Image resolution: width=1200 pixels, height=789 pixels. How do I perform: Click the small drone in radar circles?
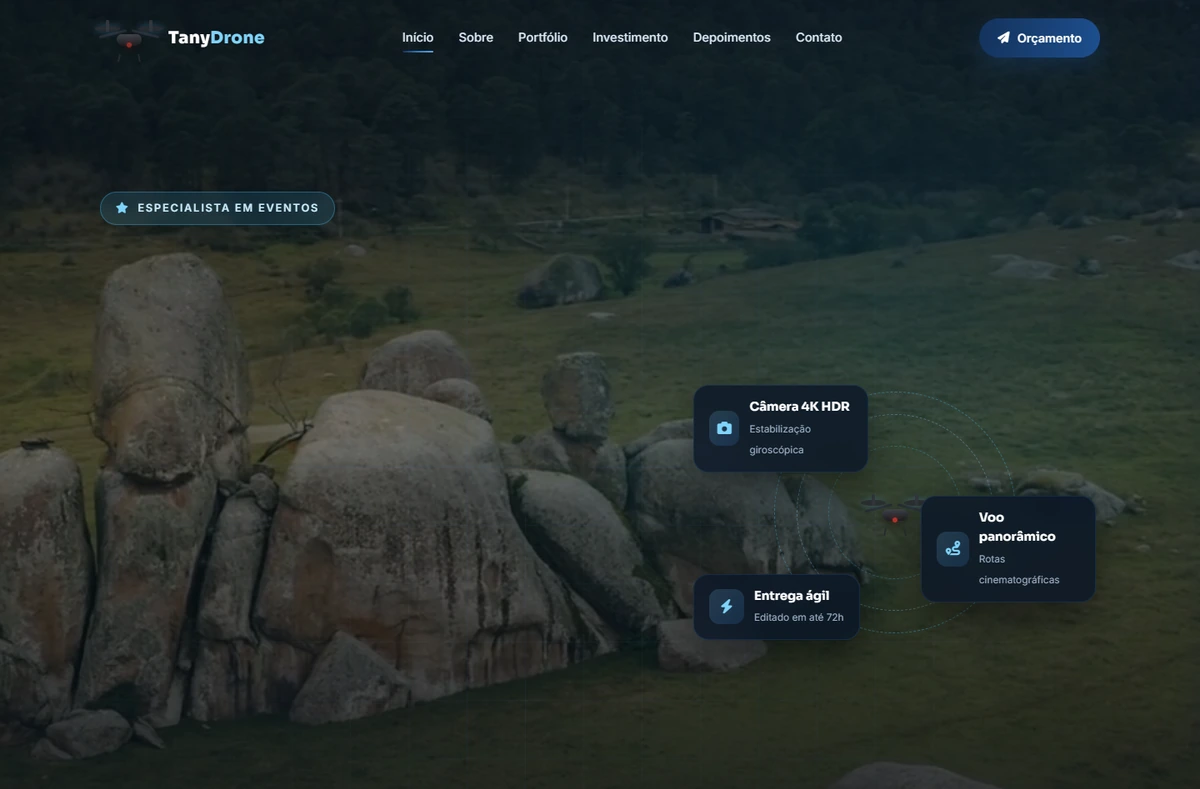893,514
